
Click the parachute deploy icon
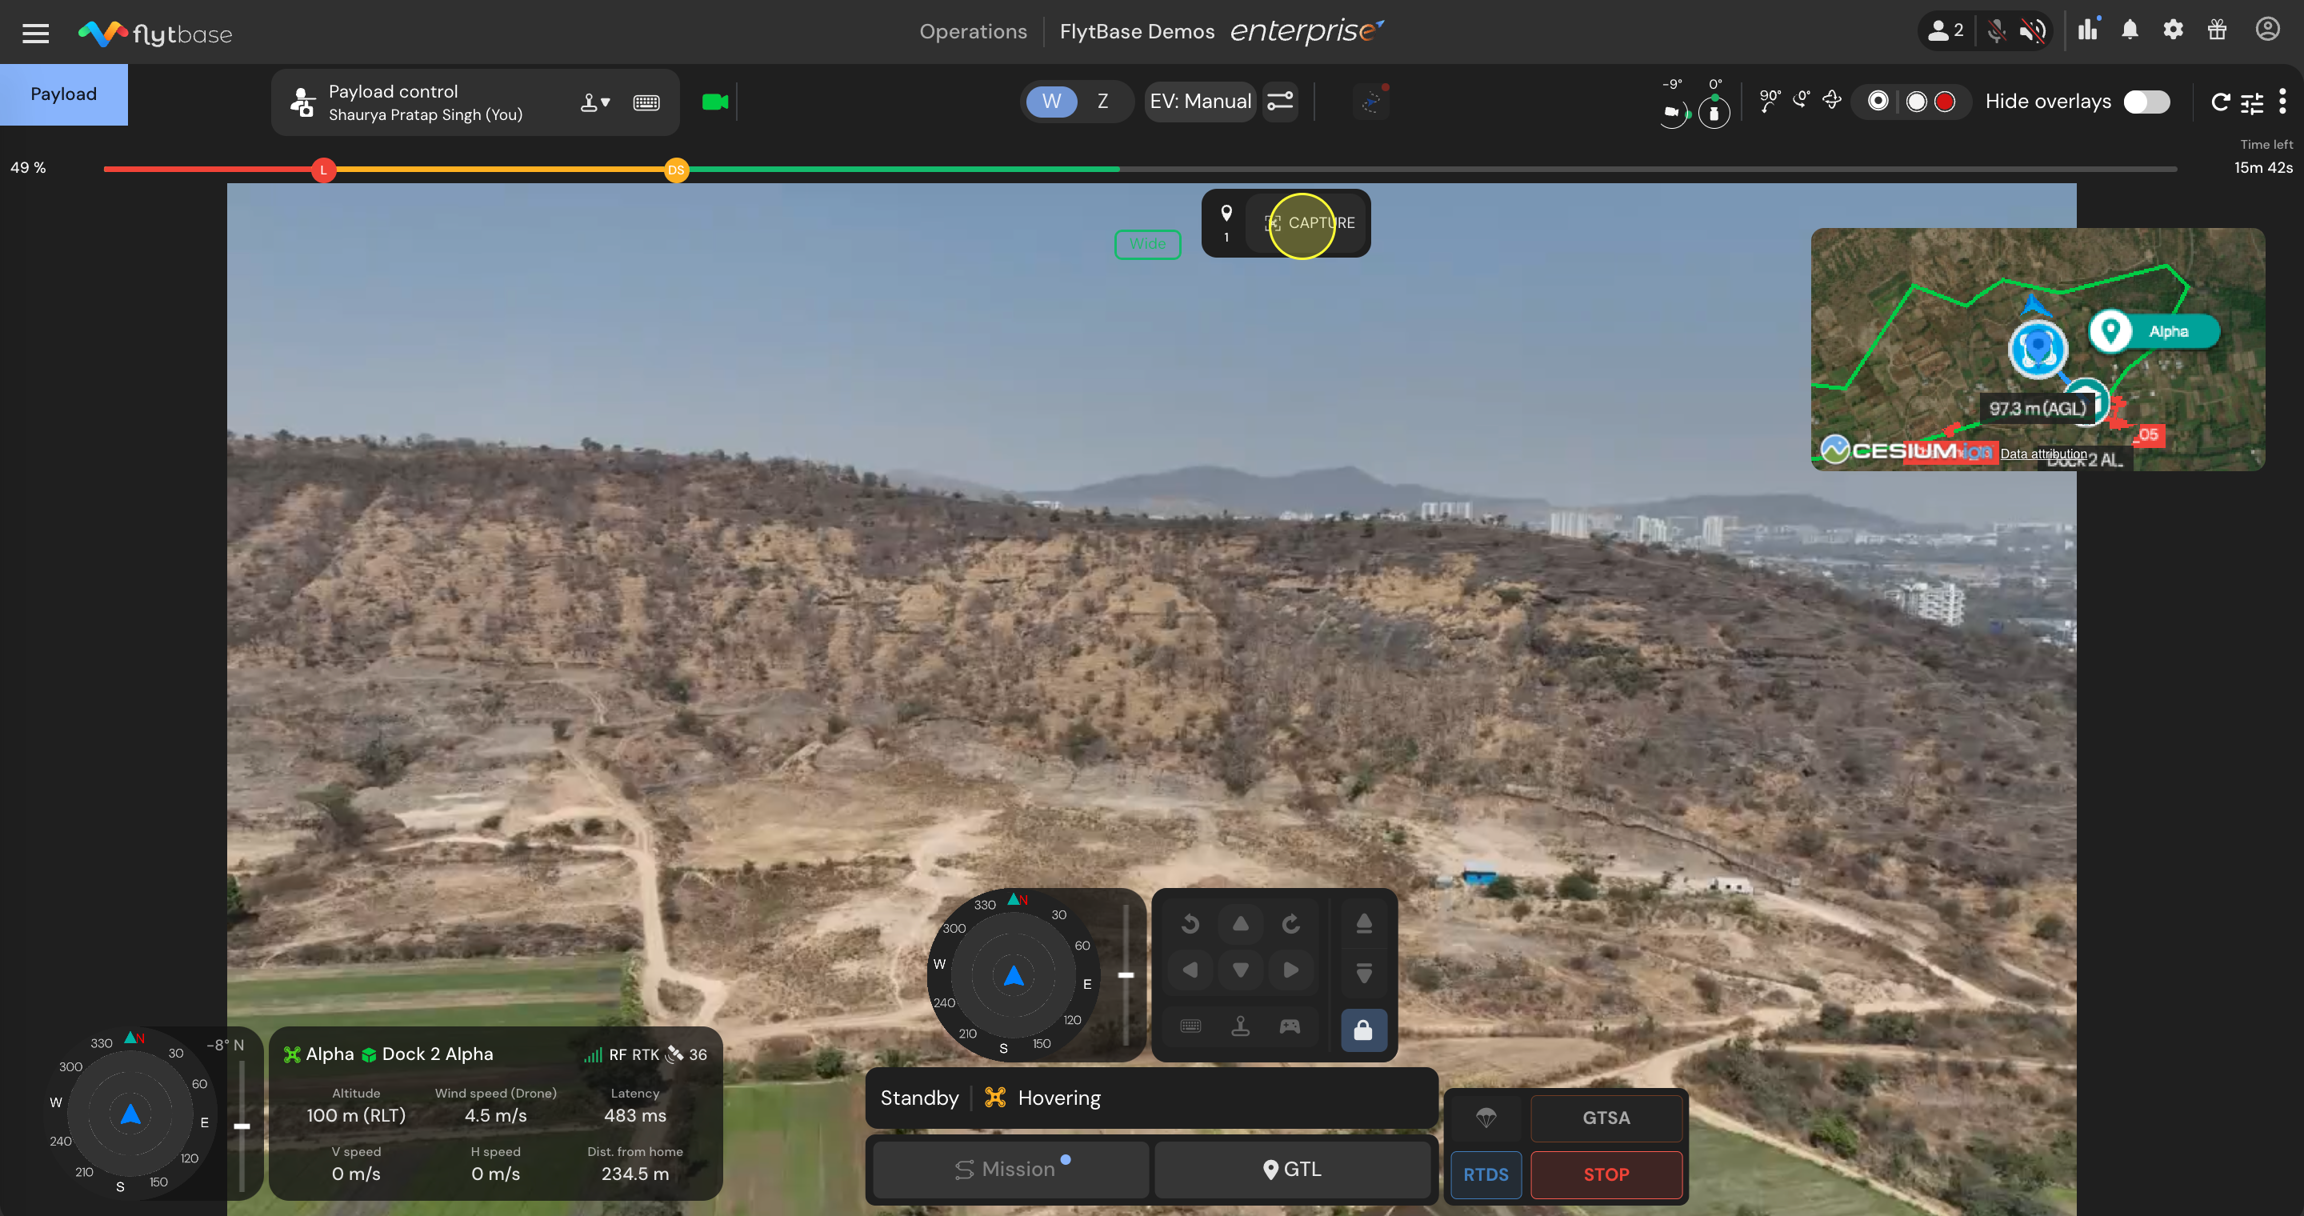tap(1486, 1117)
